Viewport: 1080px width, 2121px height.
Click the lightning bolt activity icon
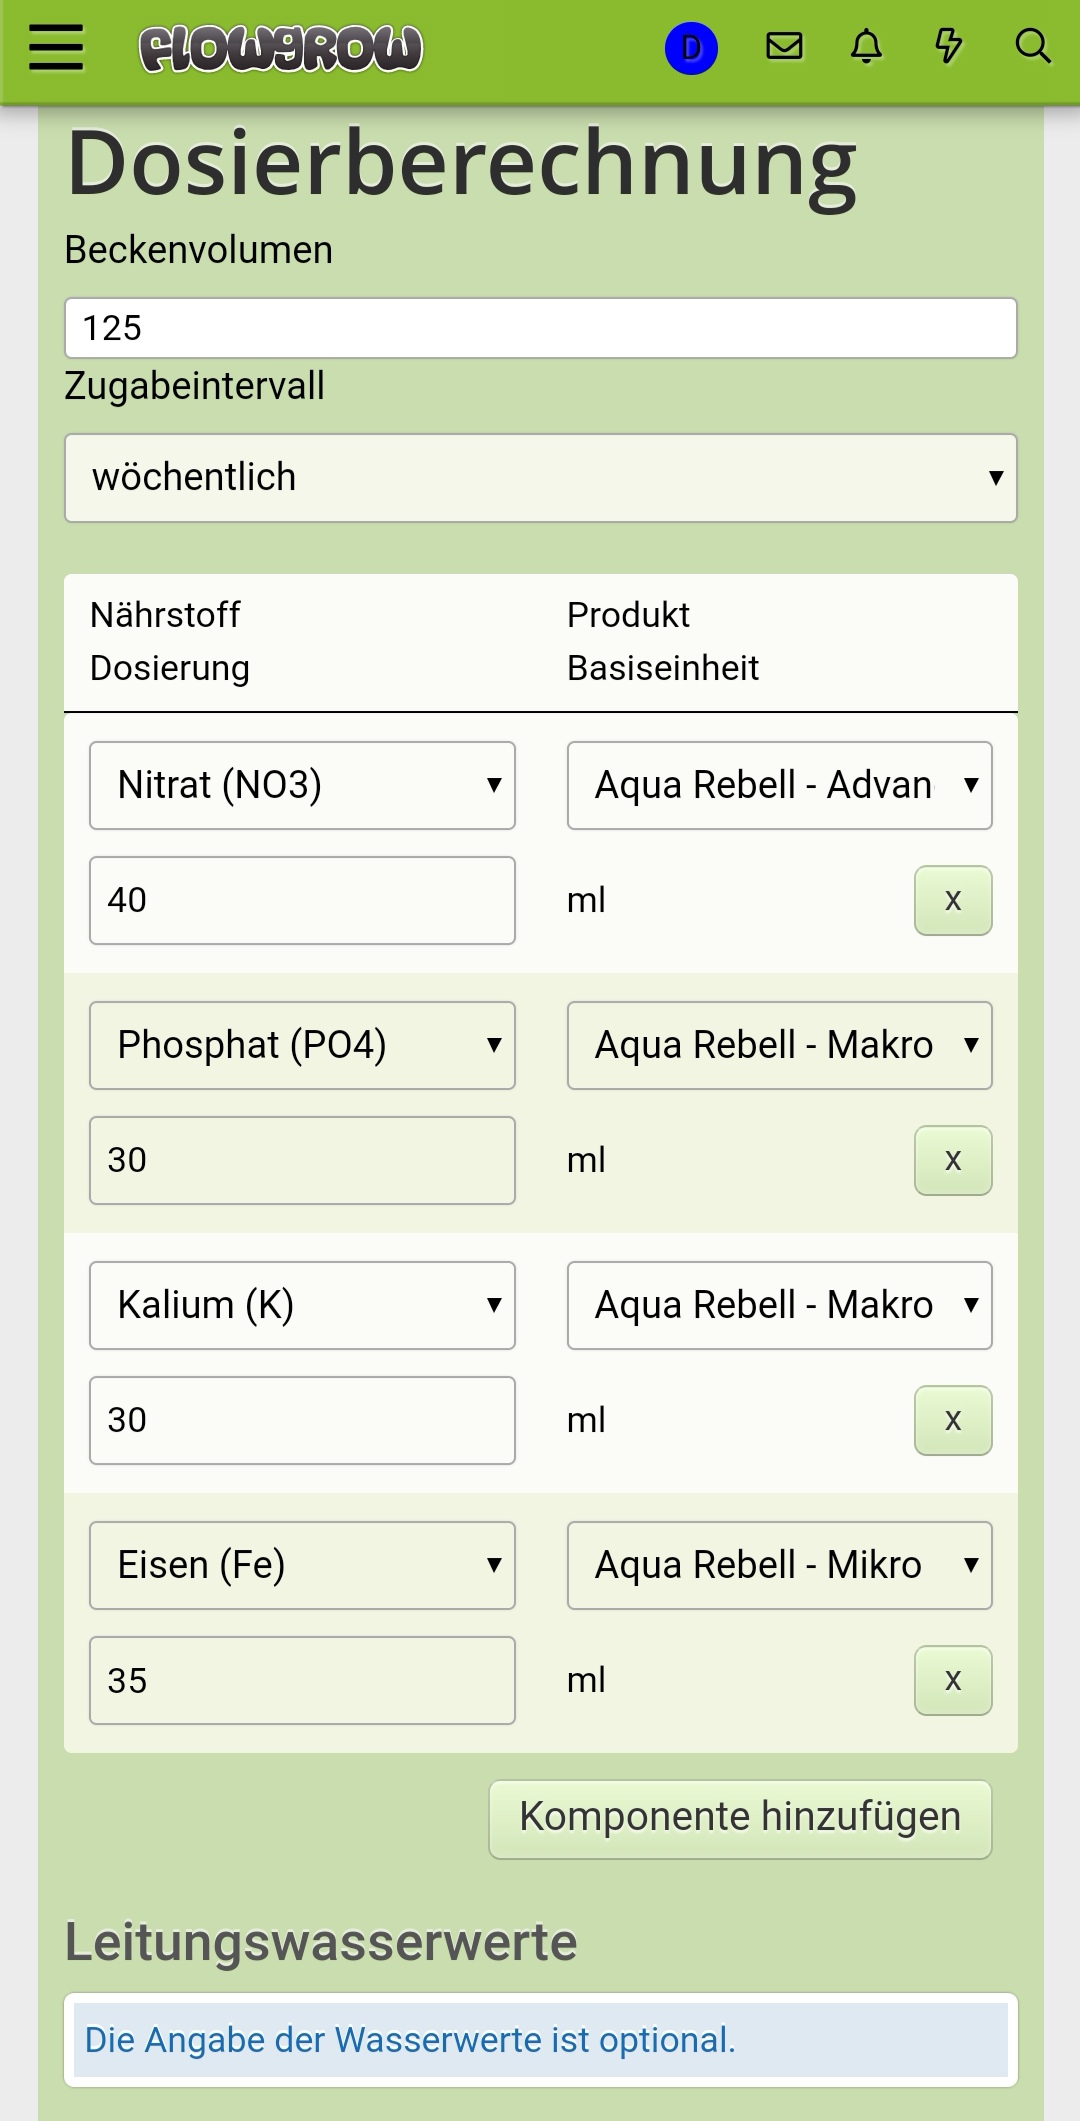[x=948, y=46]
